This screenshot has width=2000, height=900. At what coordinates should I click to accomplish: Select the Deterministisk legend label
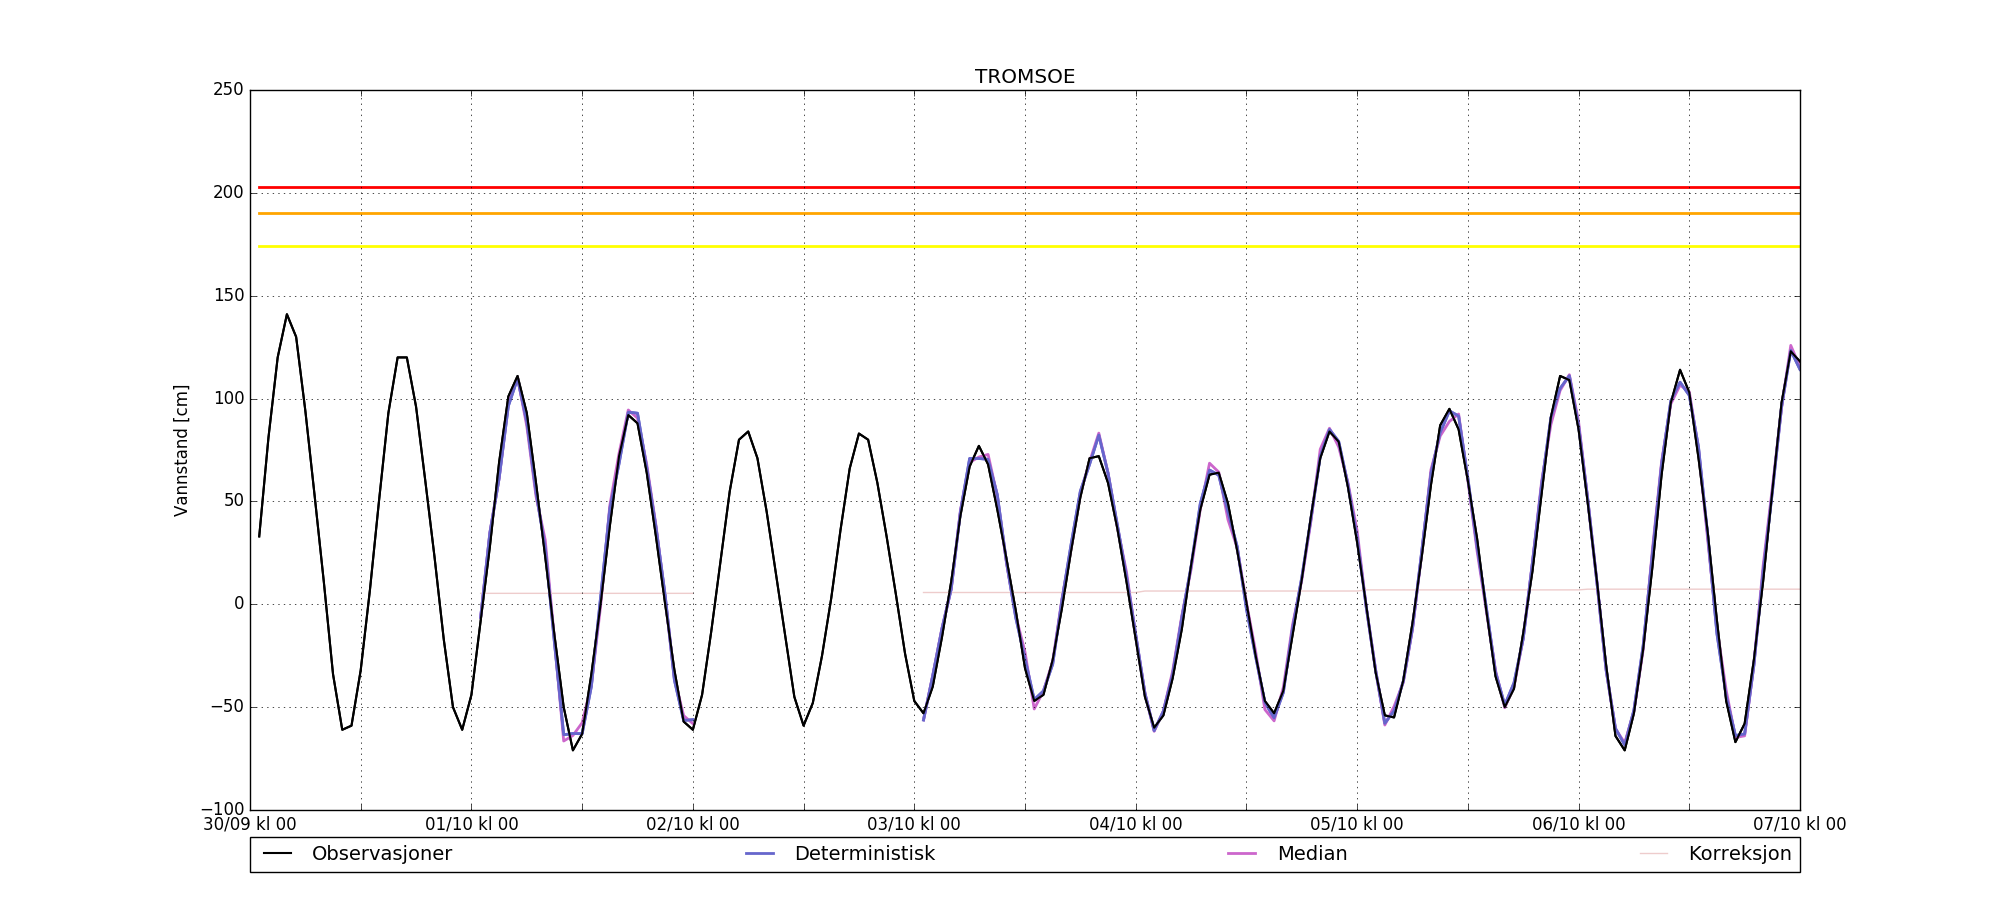[x=864, y=854]
